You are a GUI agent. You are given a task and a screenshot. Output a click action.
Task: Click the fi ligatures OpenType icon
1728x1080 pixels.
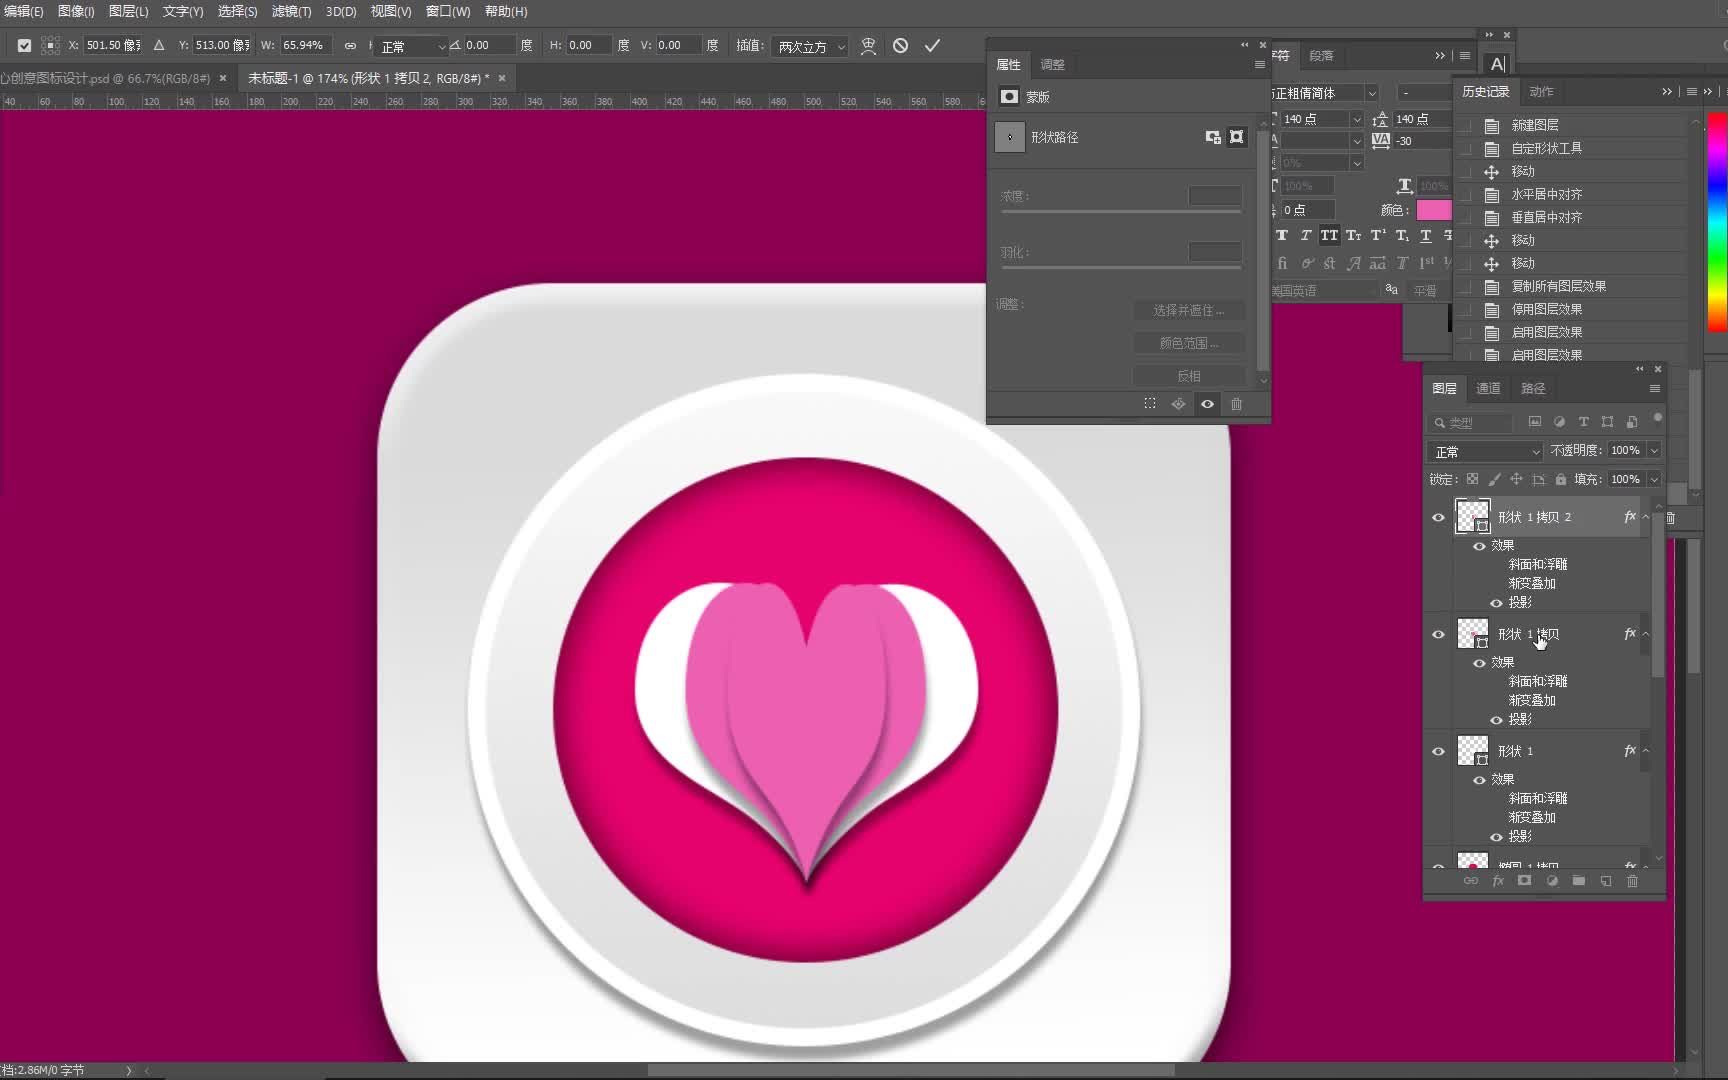click(1282, 264)
